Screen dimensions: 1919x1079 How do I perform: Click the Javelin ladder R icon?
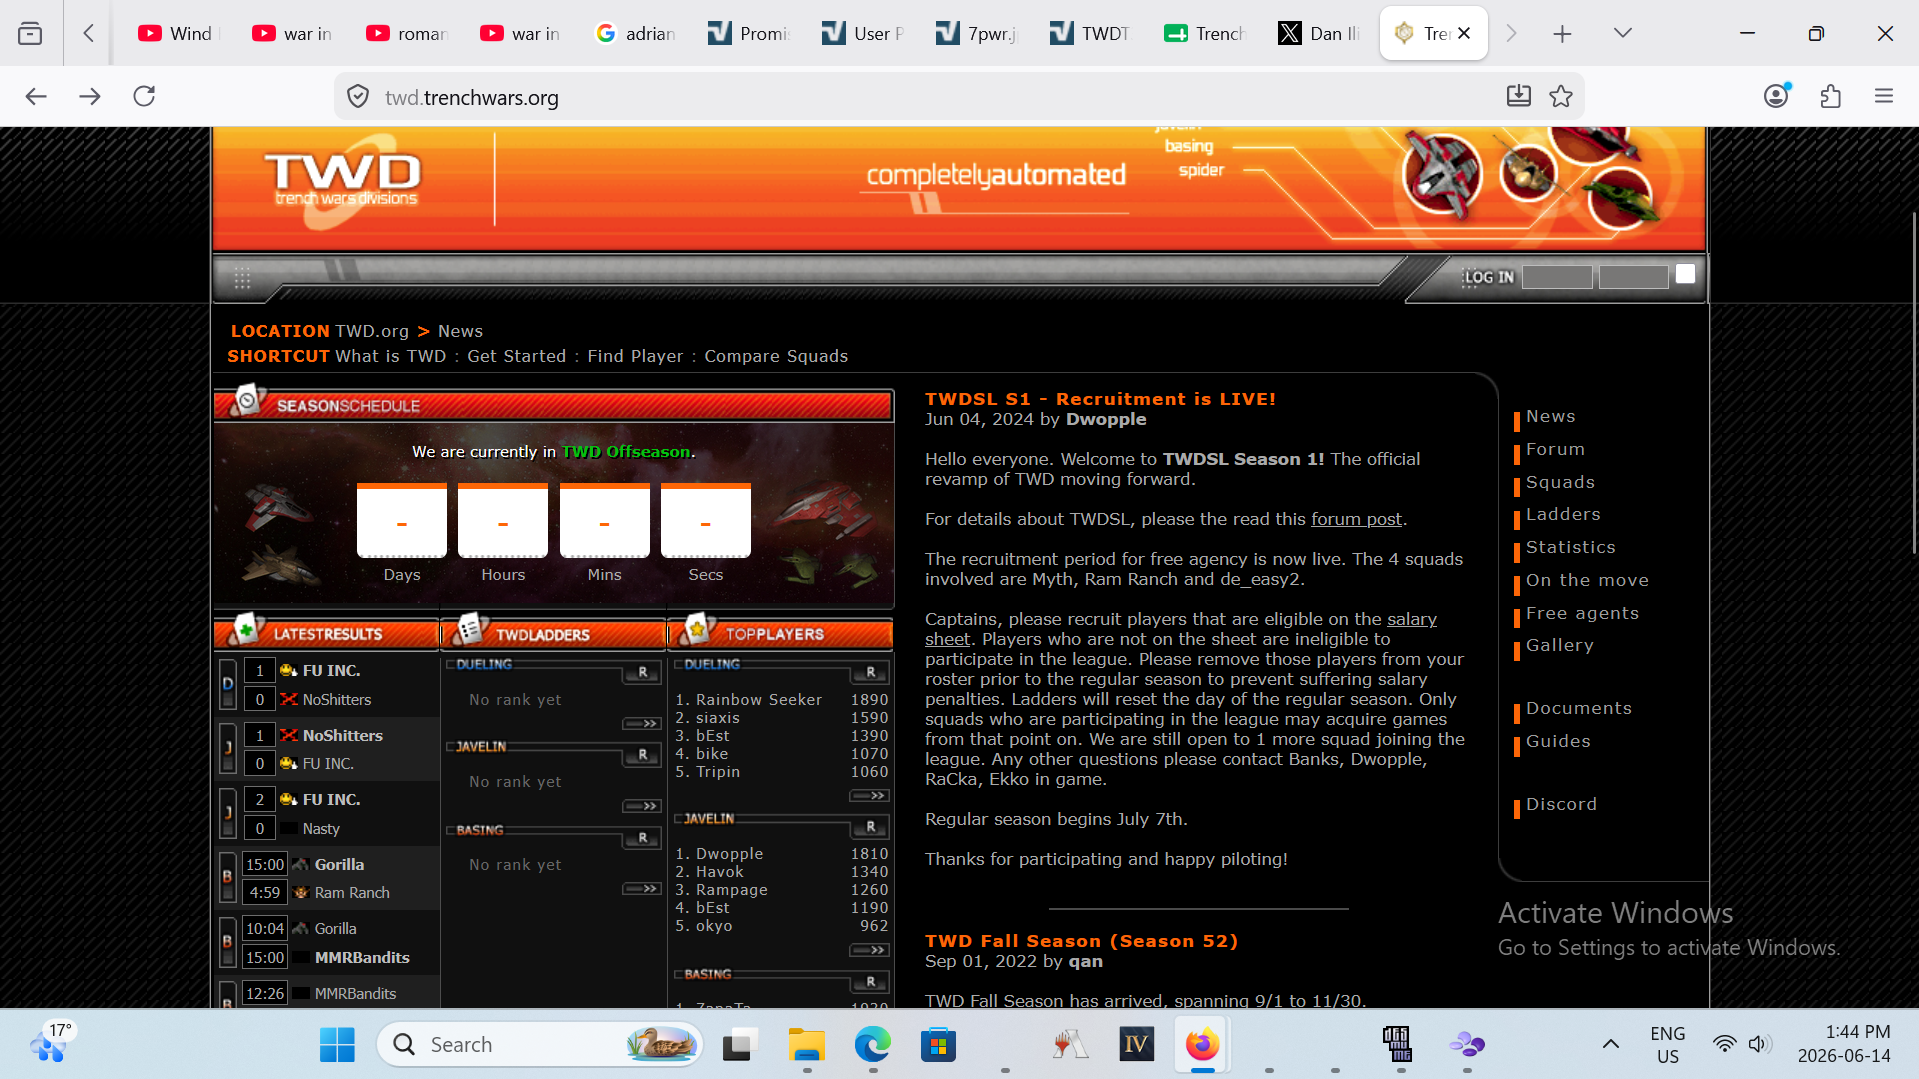point(642,755)
